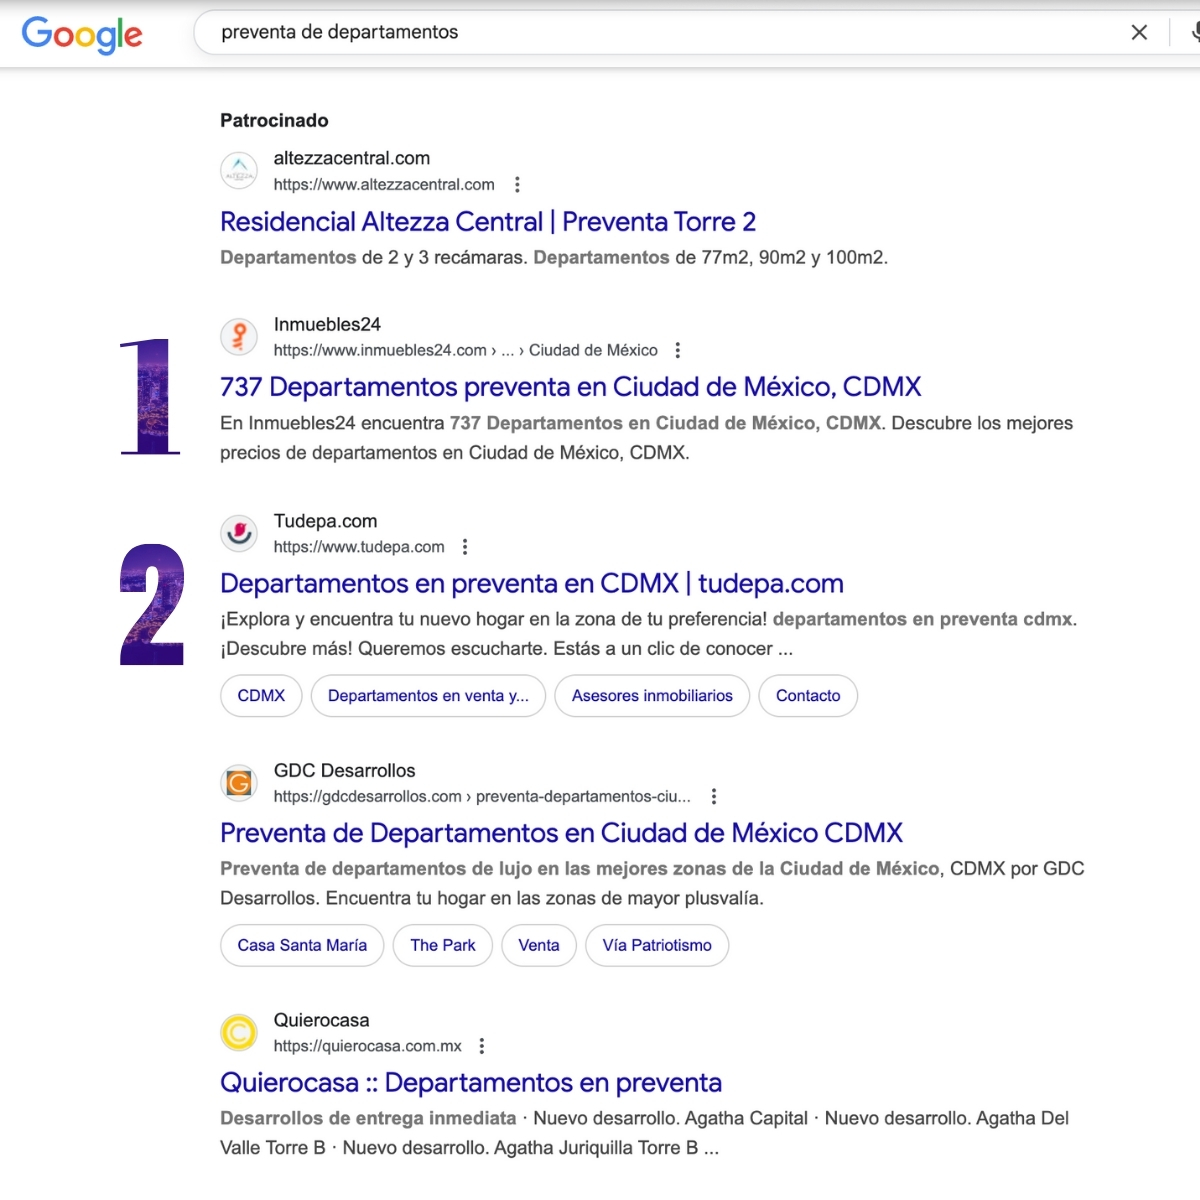
Task: Click the Quierocasa favicon
Action: [239, 1033]
